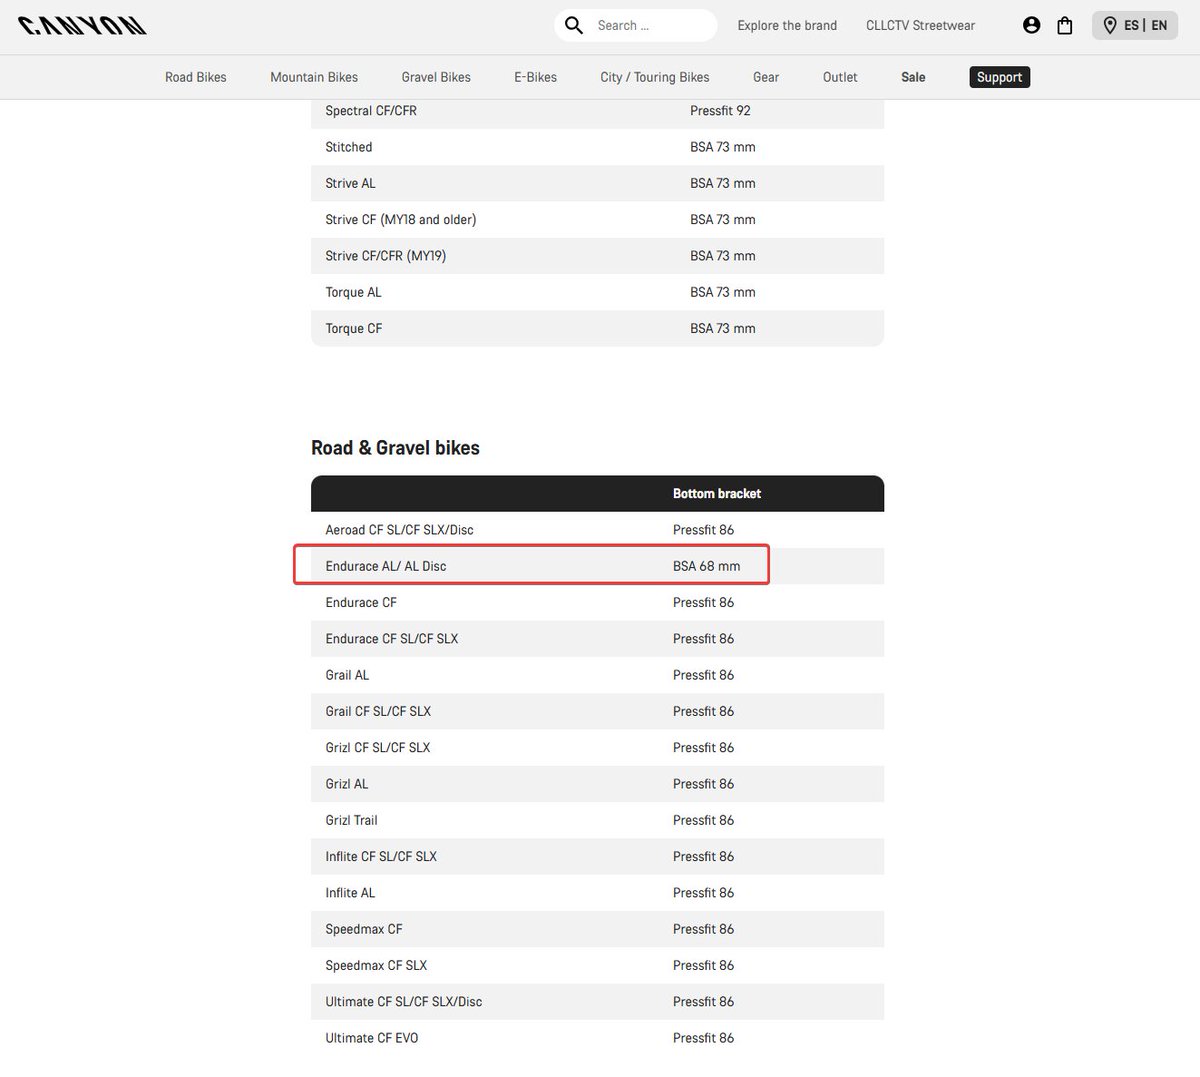Click the Speedmax CF row label

point(364,929)
